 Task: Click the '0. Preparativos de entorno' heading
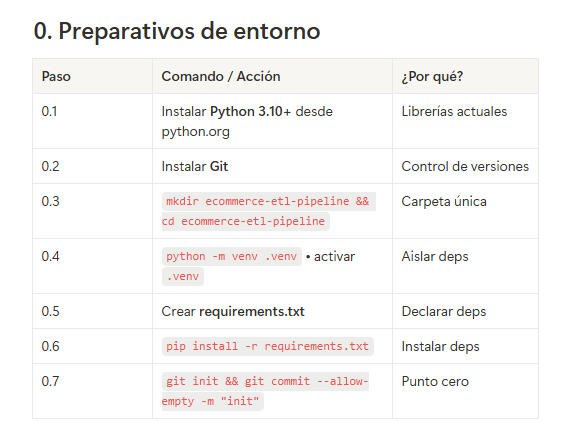pos(177,31)
